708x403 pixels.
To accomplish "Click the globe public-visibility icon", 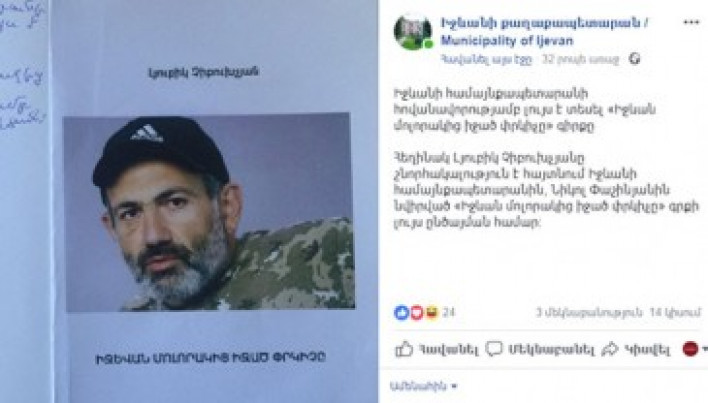I will click(634, 59).
